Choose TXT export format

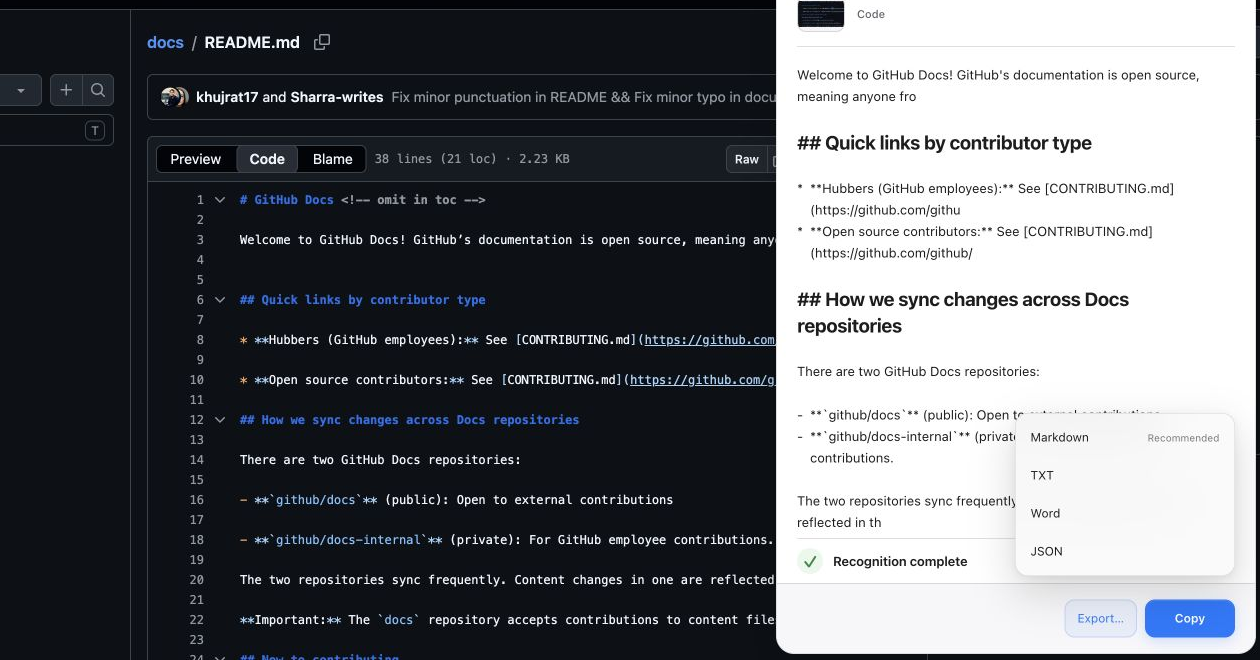pos(1125,475)
